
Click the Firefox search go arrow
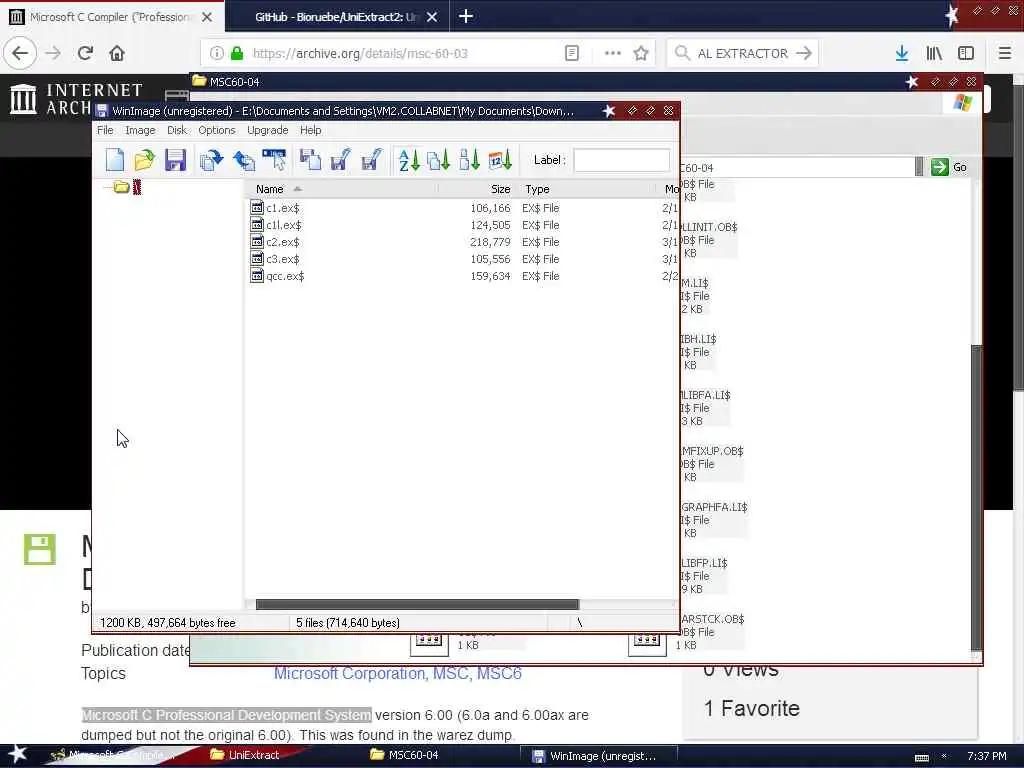coord(805,53)
